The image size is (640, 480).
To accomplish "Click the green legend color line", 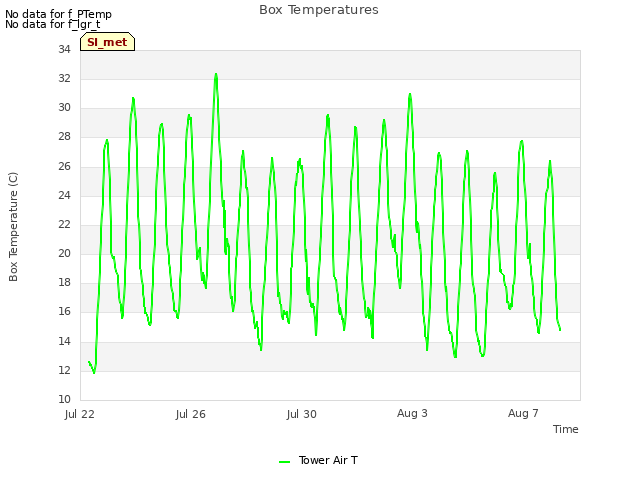I will [x=284, y=462].
